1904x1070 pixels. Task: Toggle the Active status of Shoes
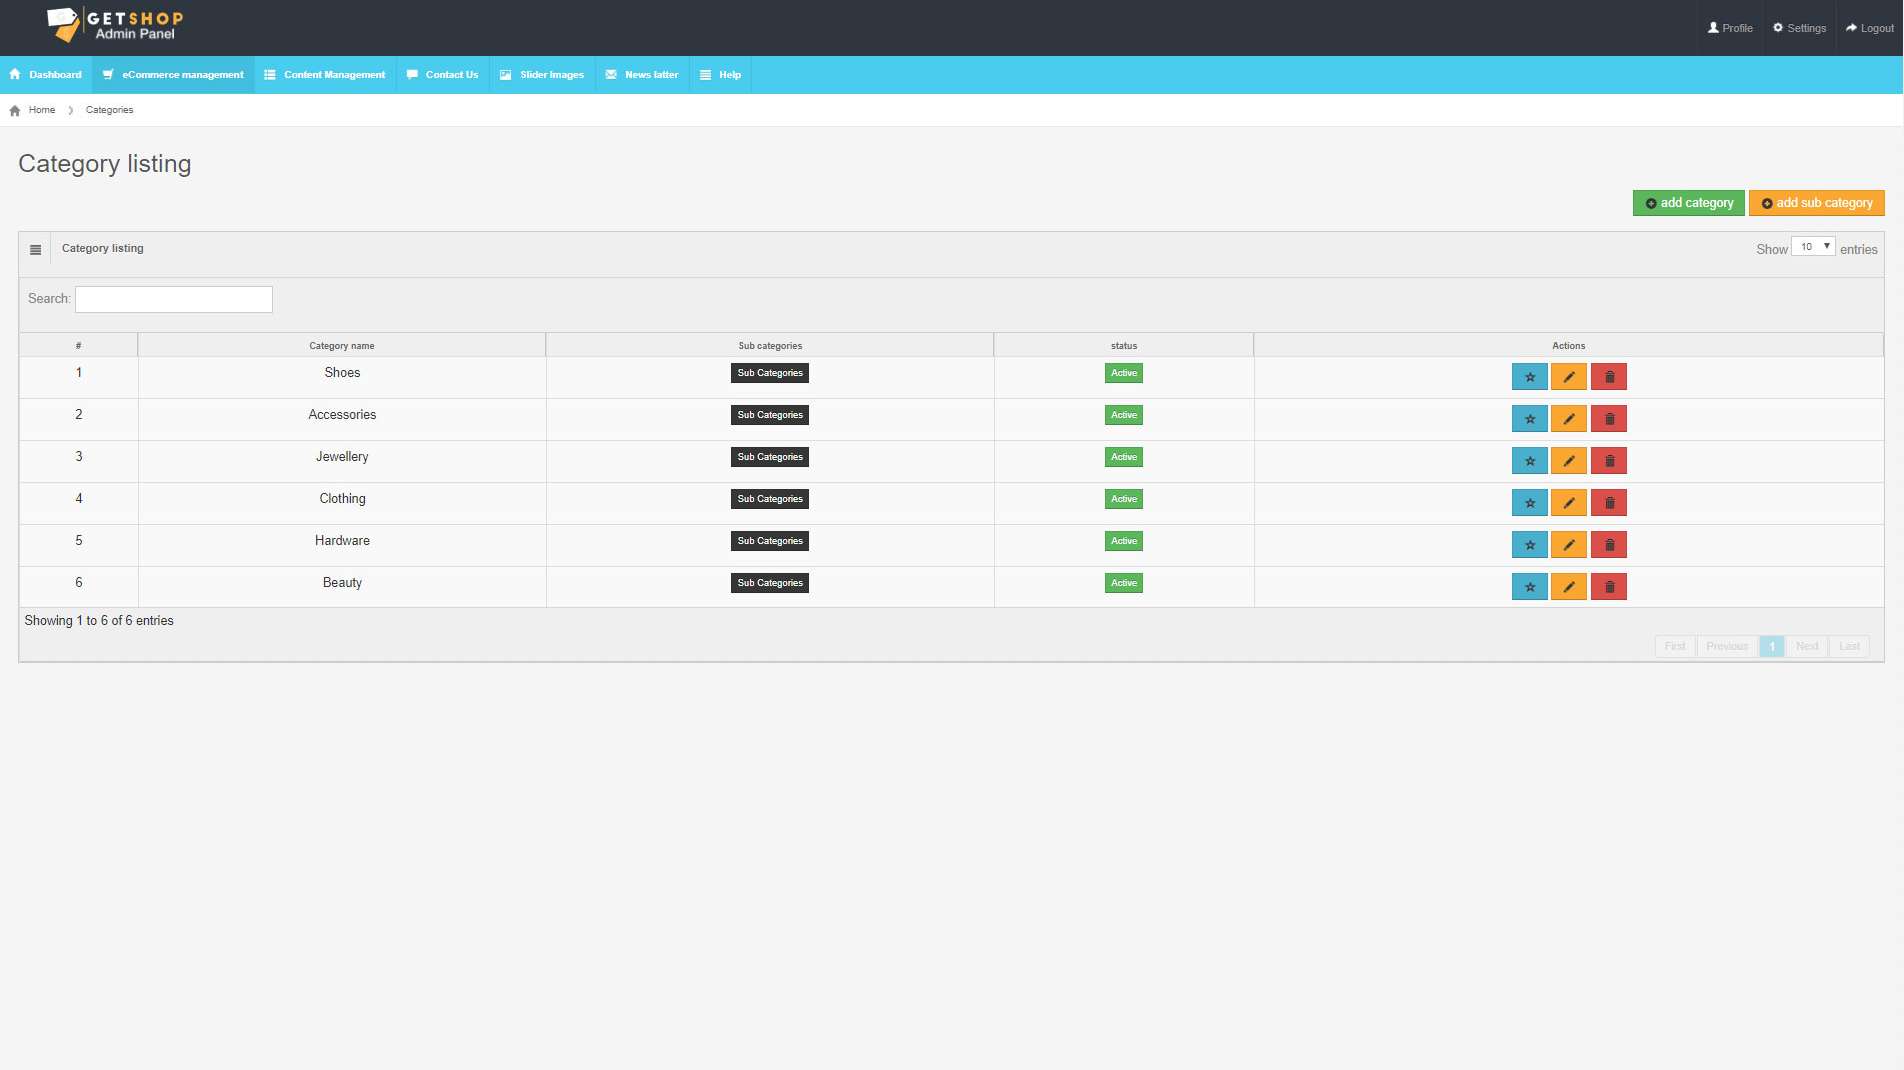click(x=1123, y=373)
